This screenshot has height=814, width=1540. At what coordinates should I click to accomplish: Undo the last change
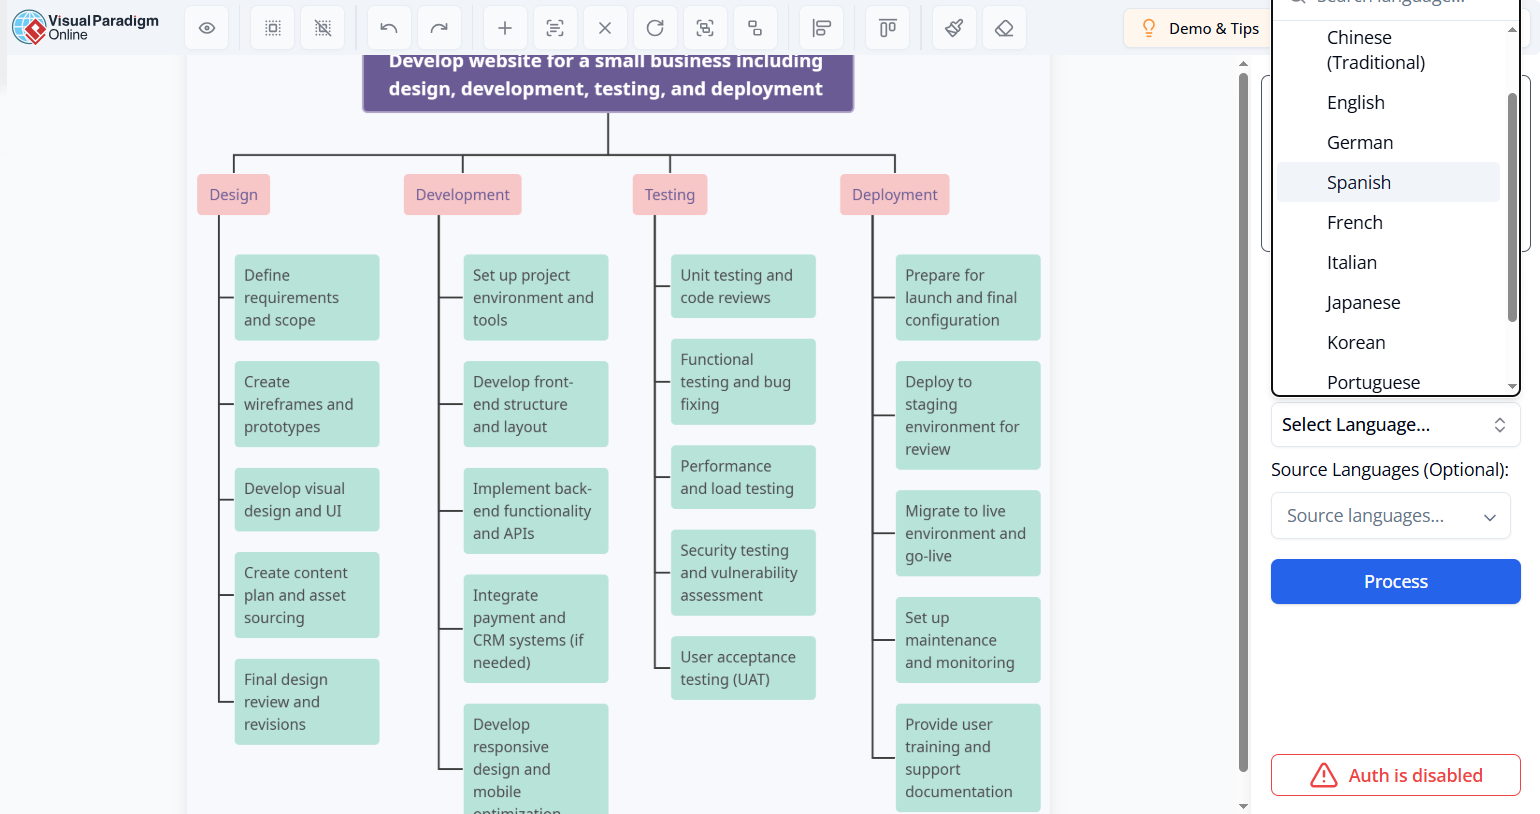[389, 27]
